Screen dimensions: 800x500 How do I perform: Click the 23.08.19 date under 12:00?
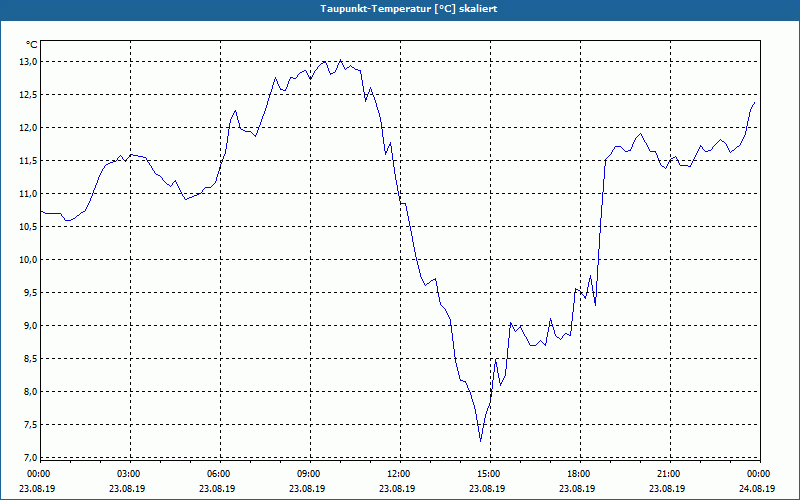pos(399,488)
